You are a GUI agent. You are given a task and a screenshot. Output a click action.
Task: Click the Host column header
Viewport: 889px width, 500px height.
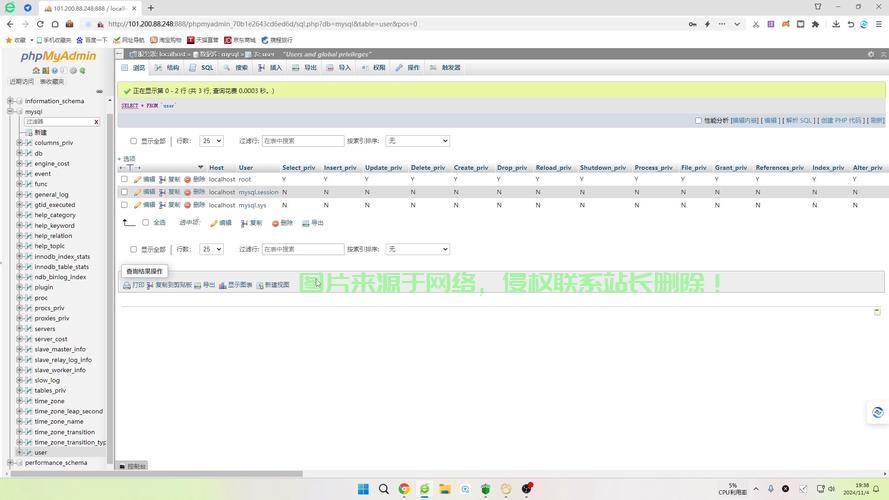point(216,168)
